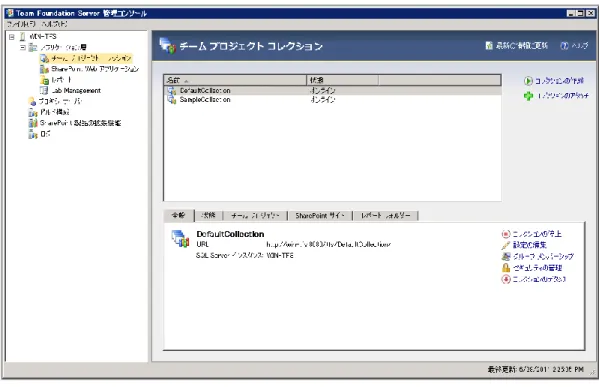Open the ヘルプ link in header

pyautogui.click(x=580, y=46)
